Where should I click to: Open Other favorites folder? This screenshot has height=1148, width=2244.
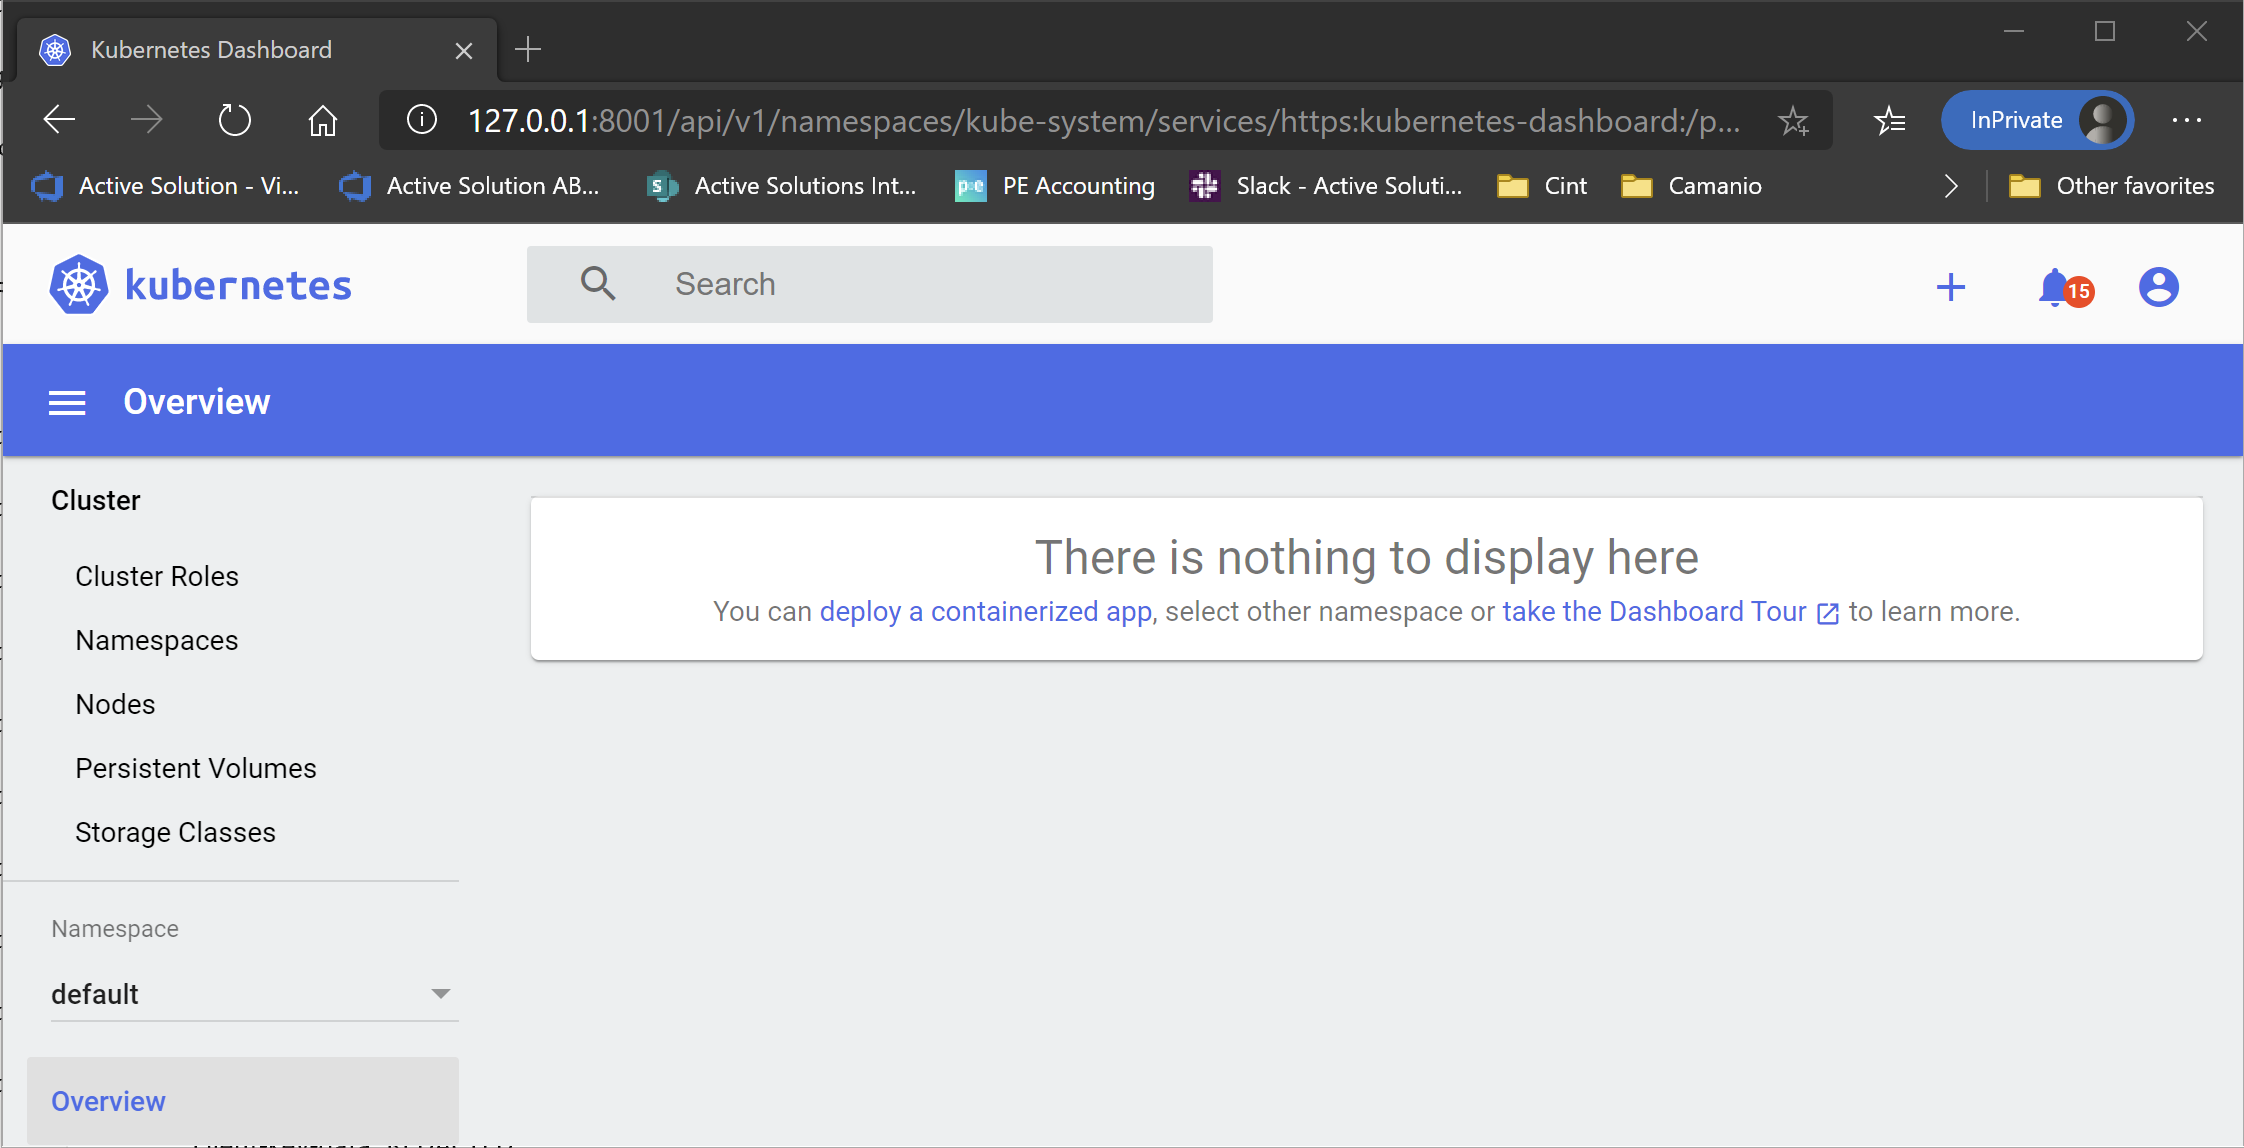click(2112, 186)
